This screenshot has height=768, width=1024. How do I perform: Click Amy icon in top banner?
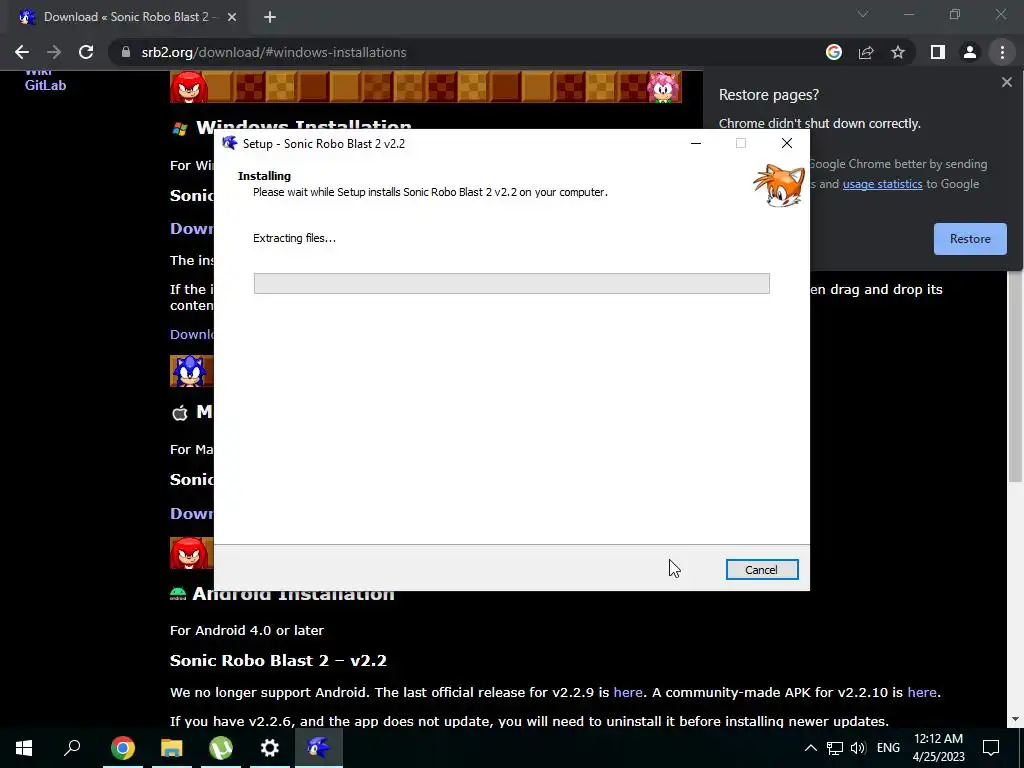663,87
